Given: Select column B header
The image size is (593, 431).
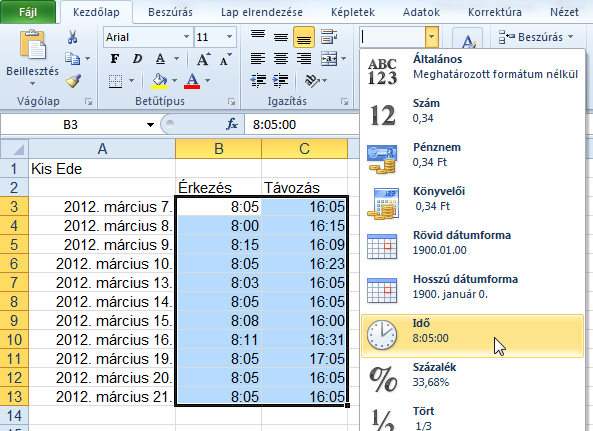Looking at the screenshot, I should (219, 149).
